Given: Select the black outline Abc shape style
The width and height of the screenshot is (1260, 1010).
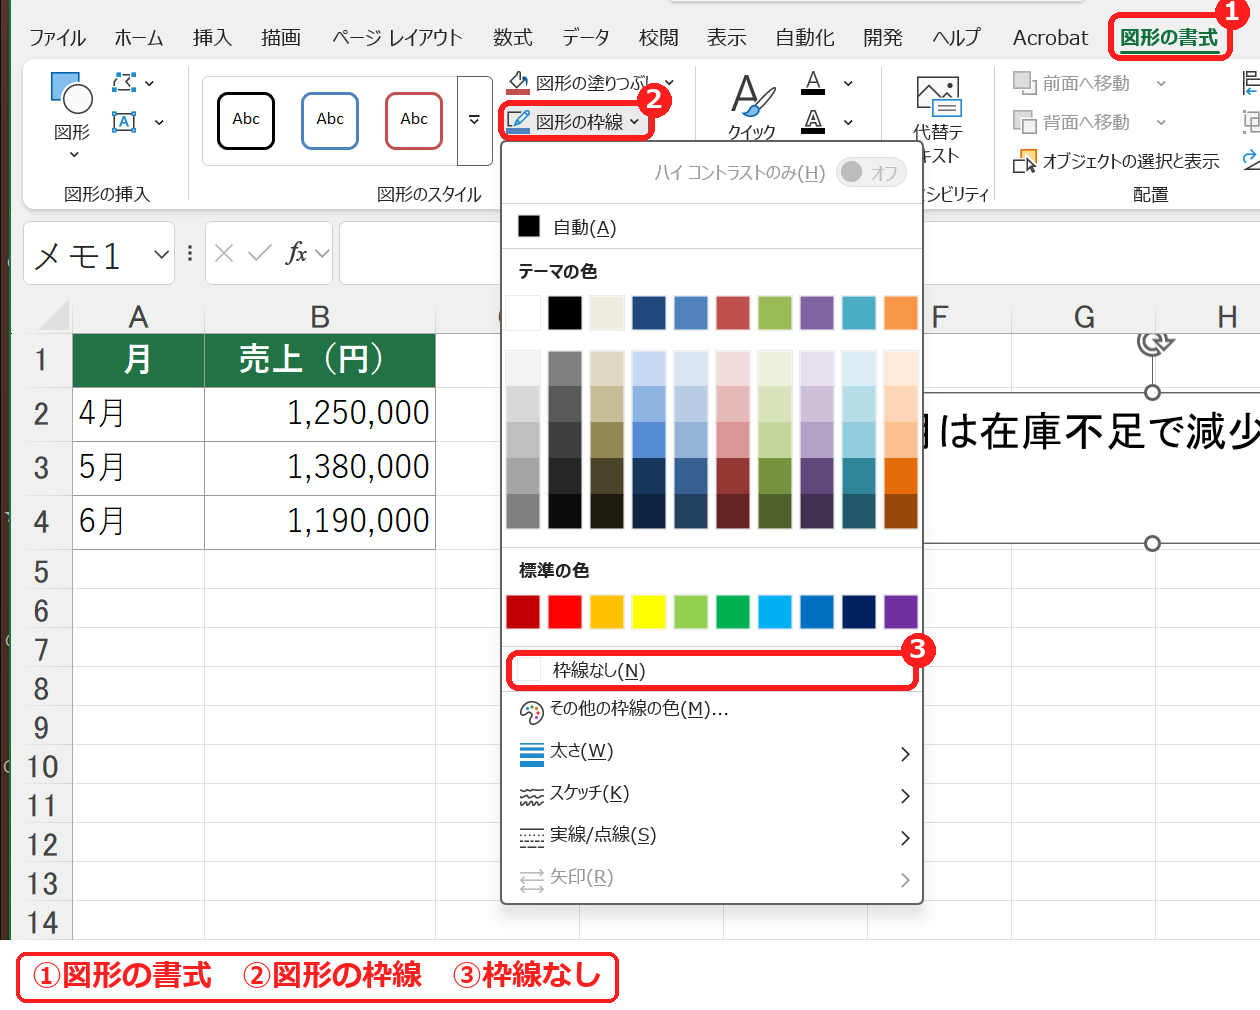Looking at the screenshot, I should [x=246, y=120].
